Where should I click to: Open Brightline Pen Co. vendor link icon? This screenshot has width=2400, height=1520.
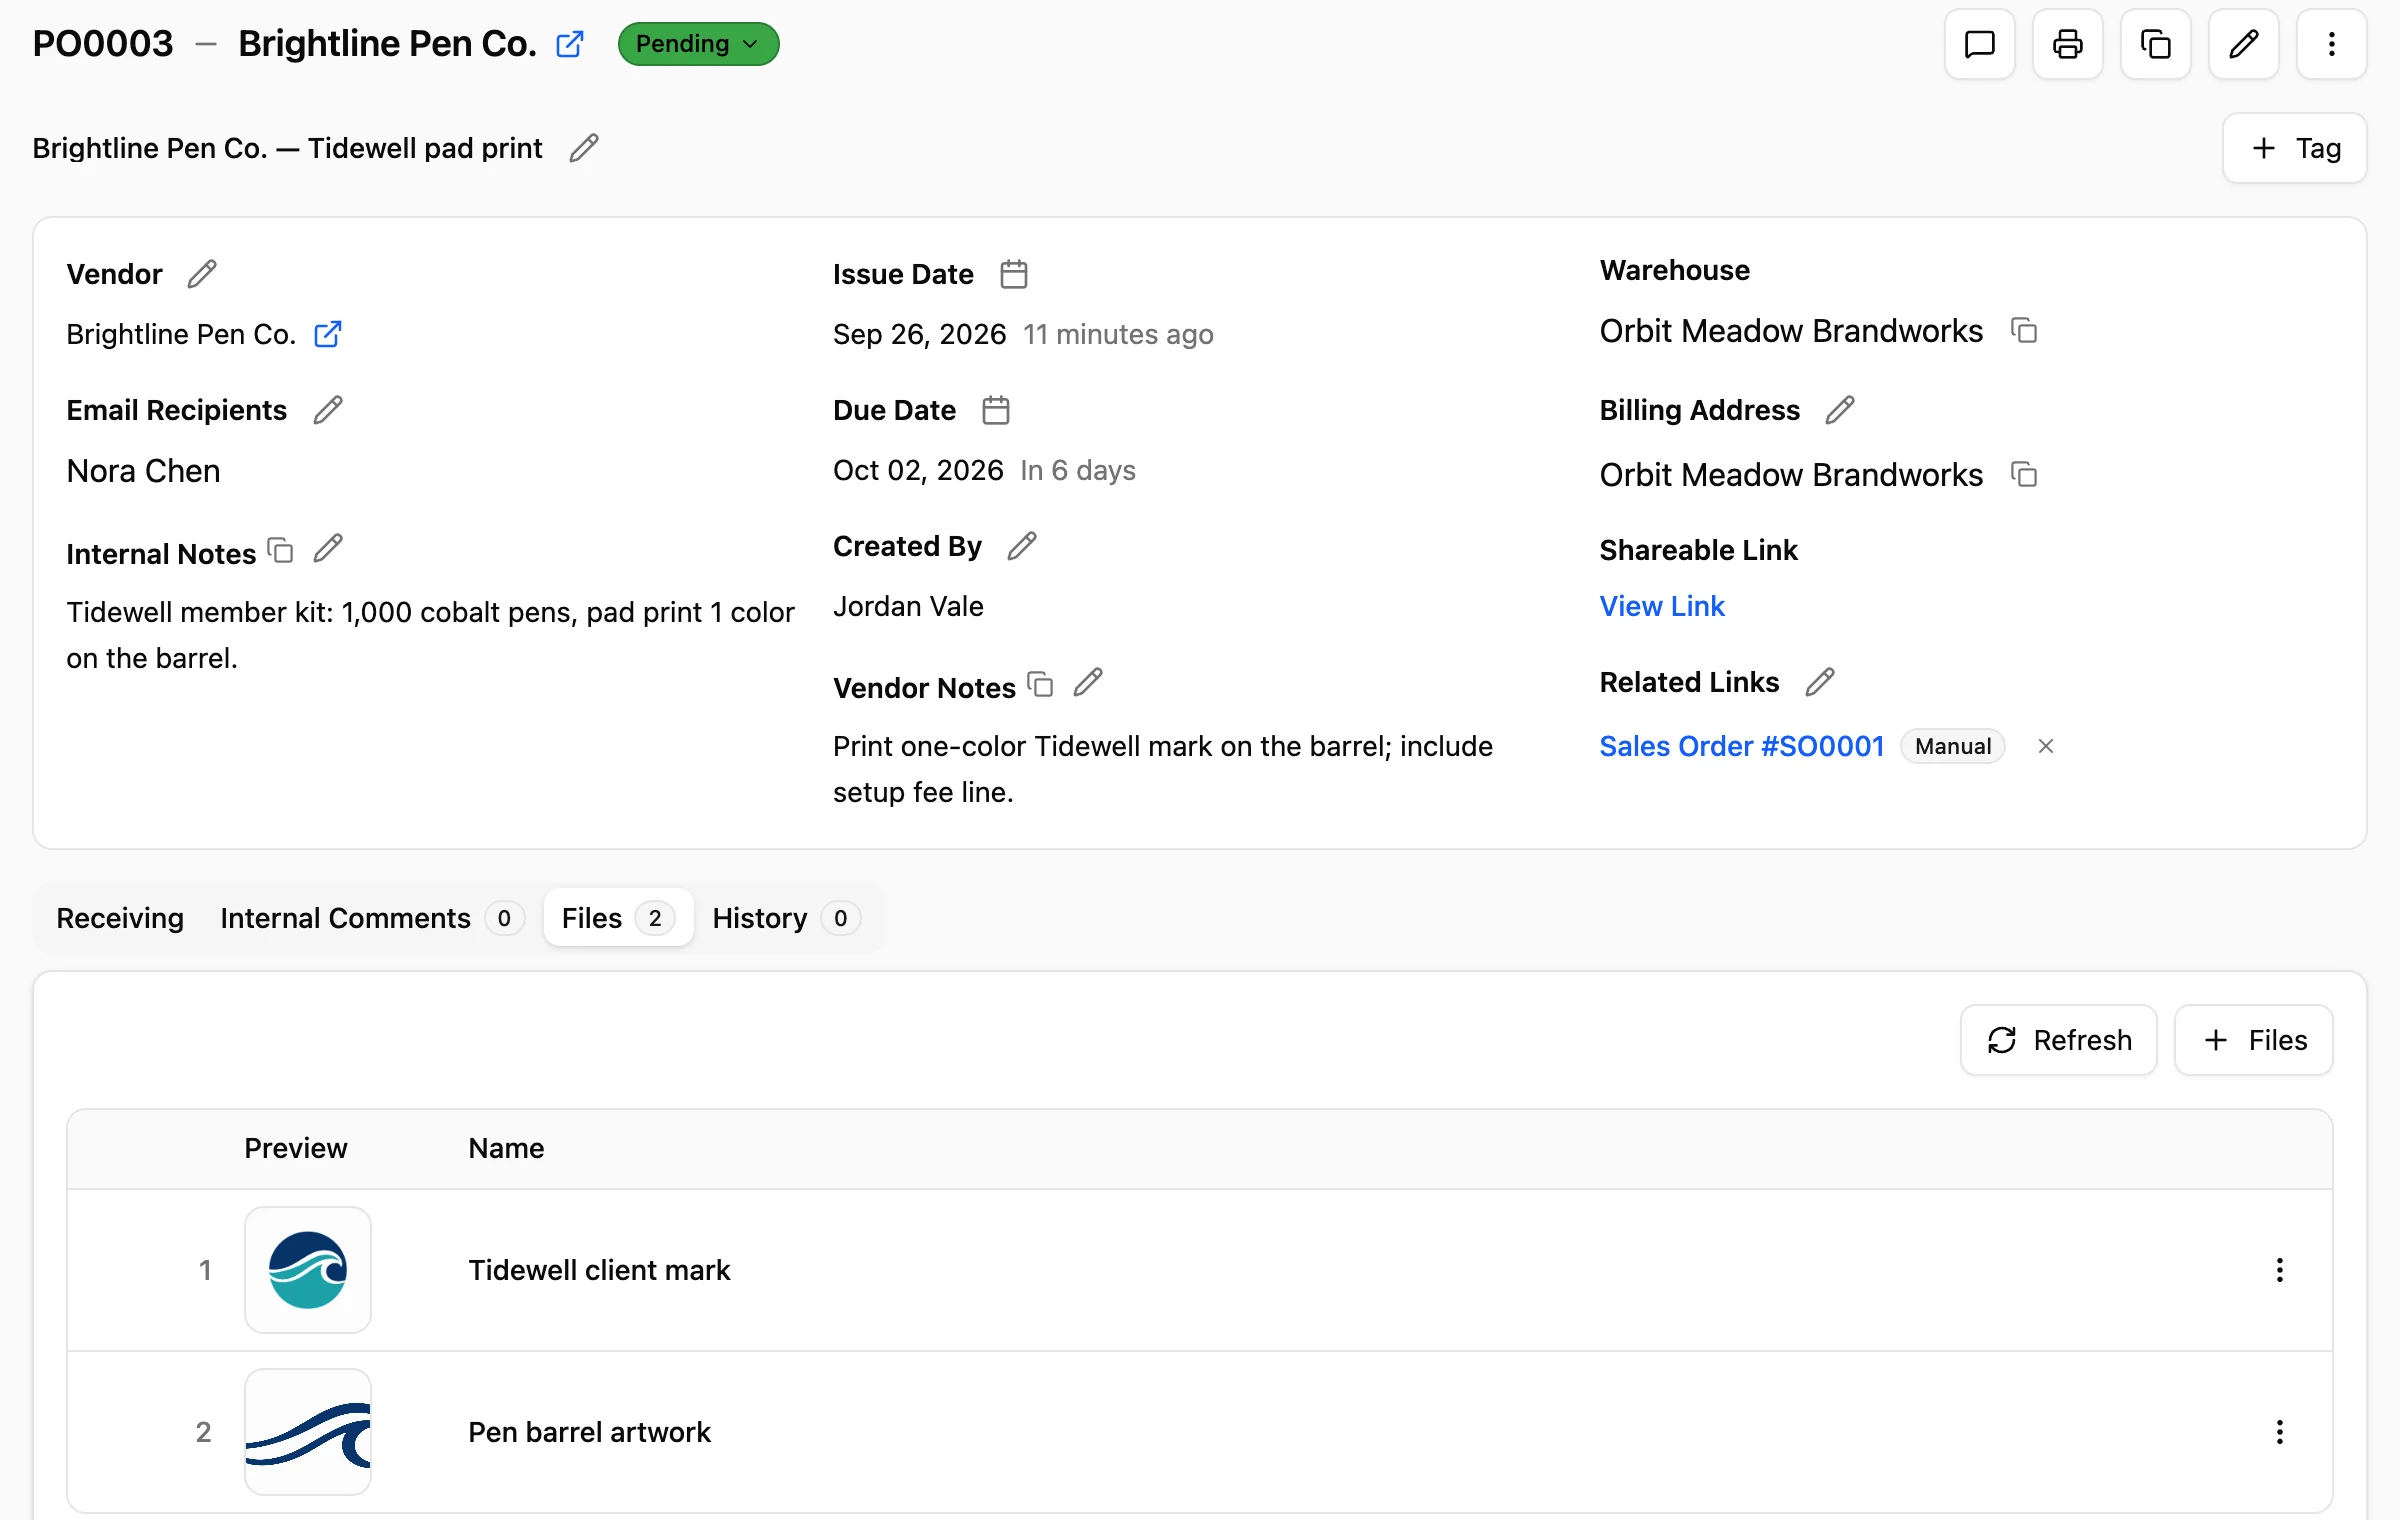pos(327,334)
